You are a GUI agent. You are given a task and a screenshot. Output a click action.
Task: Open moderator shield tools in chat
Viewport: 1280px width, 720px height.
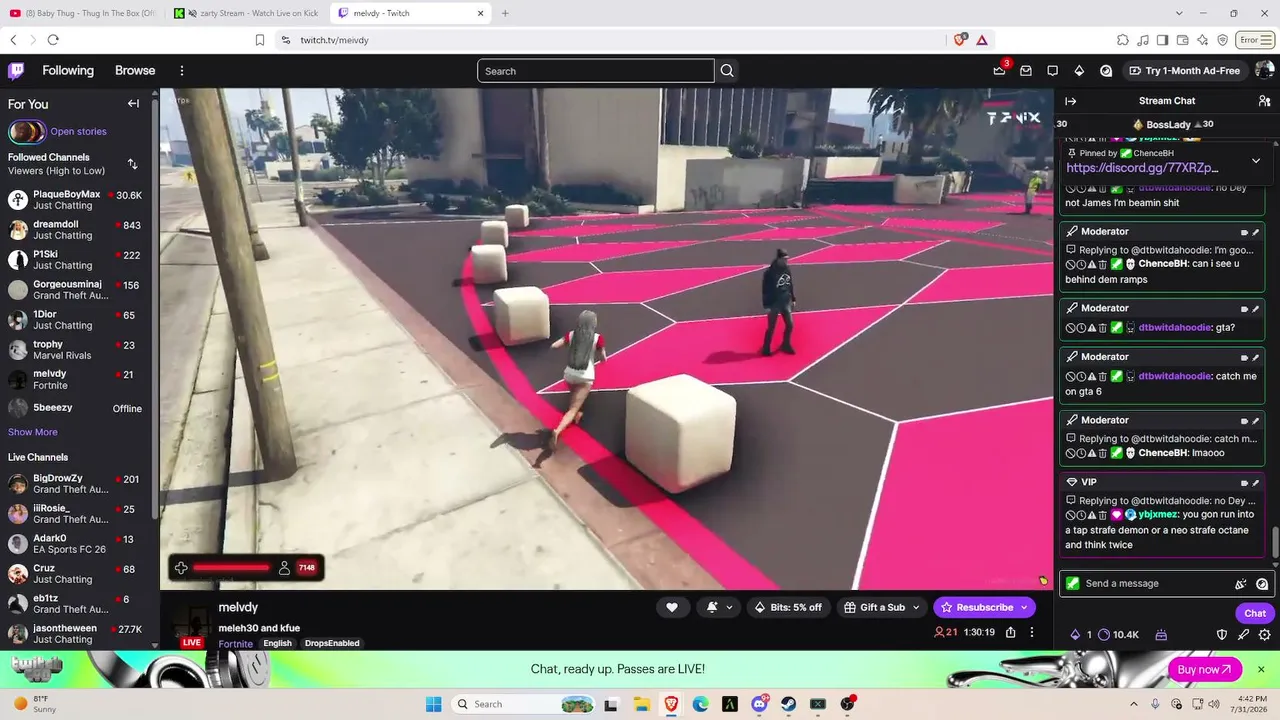(1221, 635)
